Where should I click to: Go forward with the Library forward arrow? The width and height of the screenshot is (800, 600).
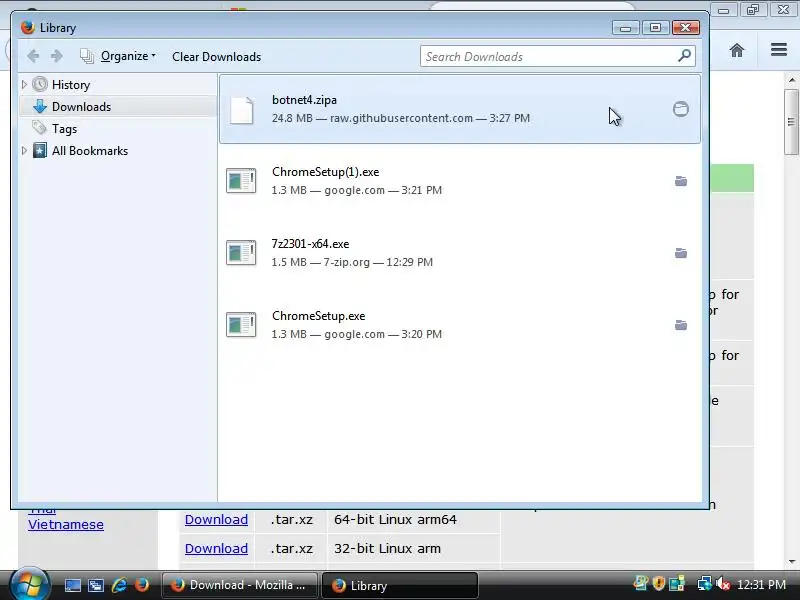click(56, 56)
